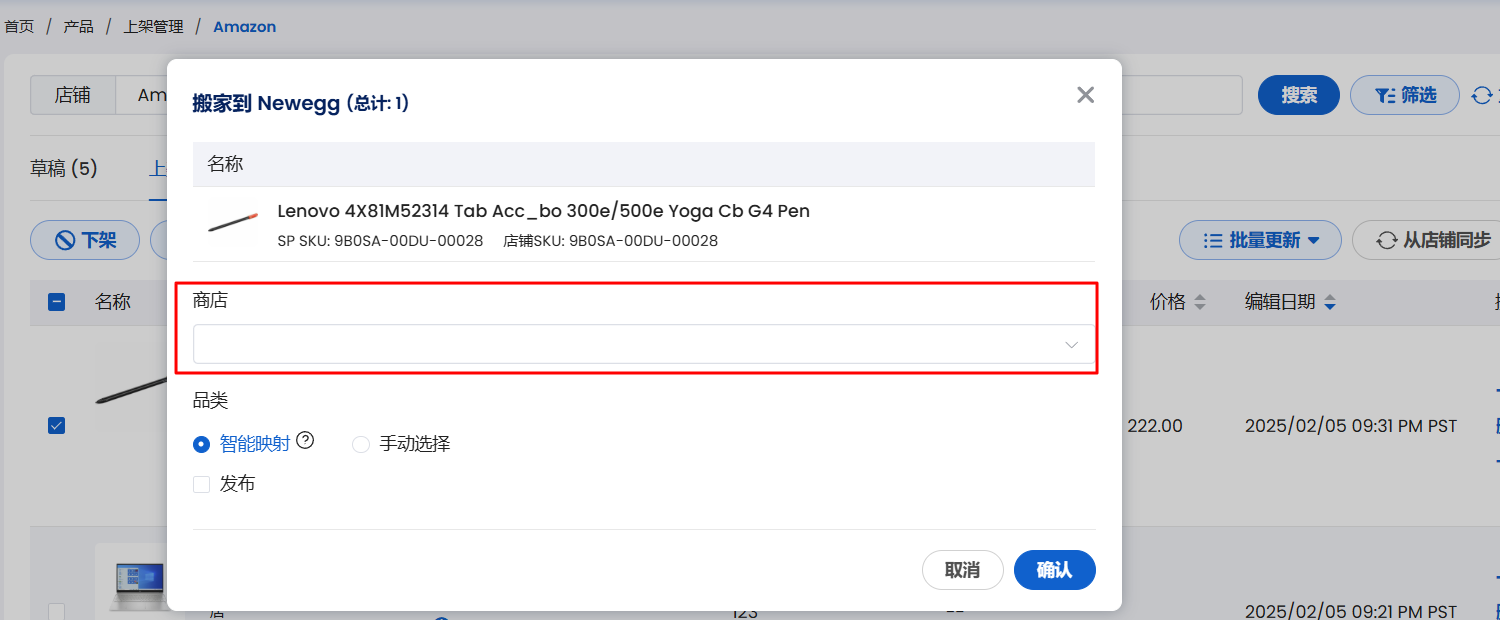This screenshot has width=1500, height=620.
Task: Go to 产品 in the breadcrumb
Action: (x=78, y=27)
